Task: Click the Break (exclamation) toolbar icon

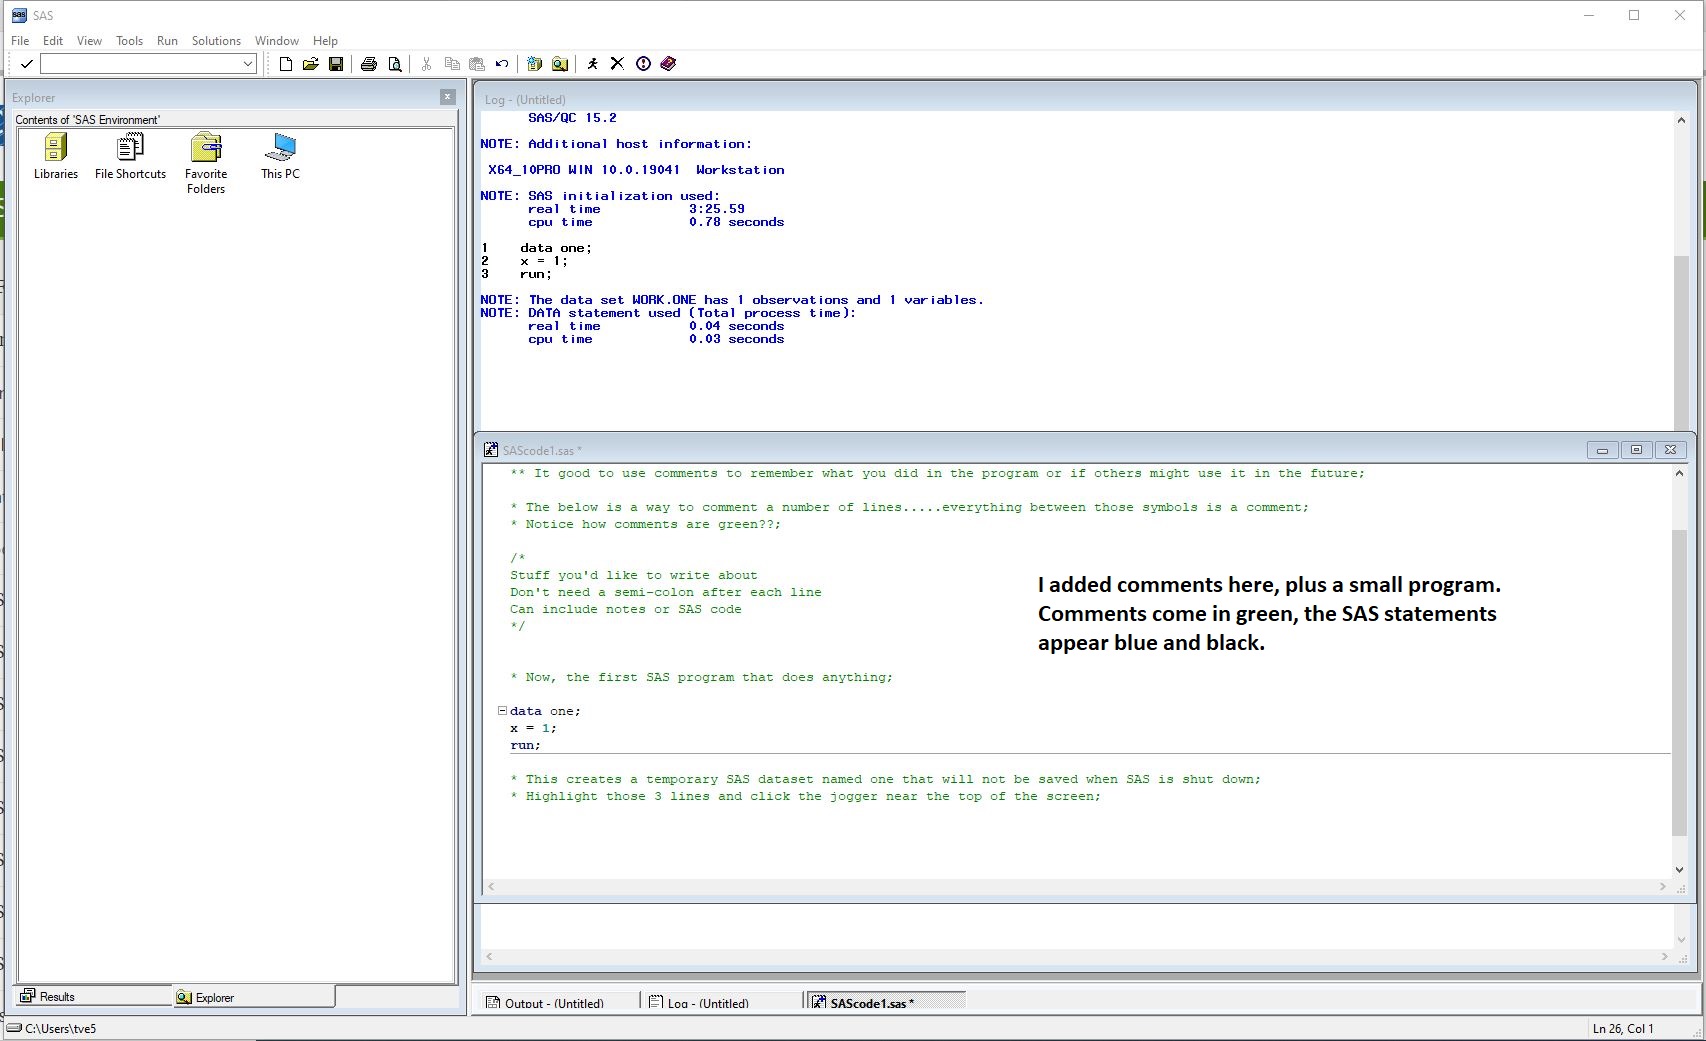Action: tap(643, 64)
